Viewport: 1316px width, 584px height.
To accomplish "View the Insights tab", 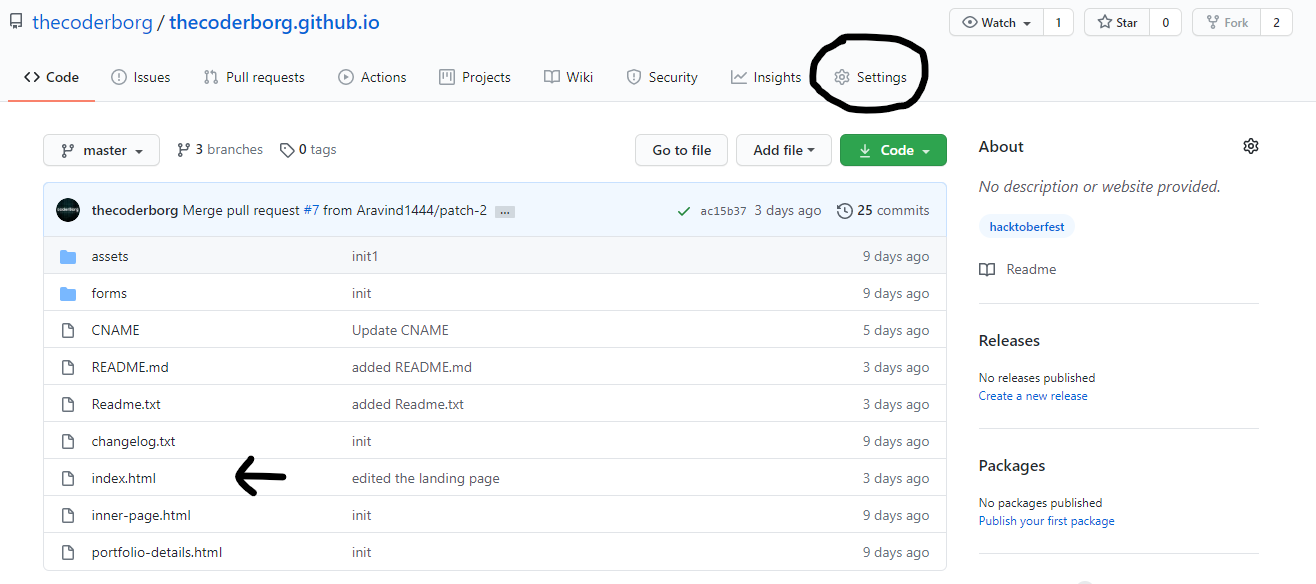I will coord(766,77).
